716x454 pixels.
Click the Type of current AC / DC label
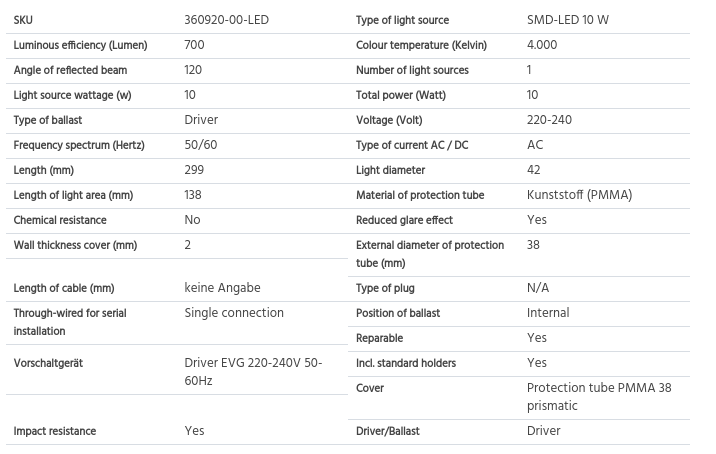412,145
